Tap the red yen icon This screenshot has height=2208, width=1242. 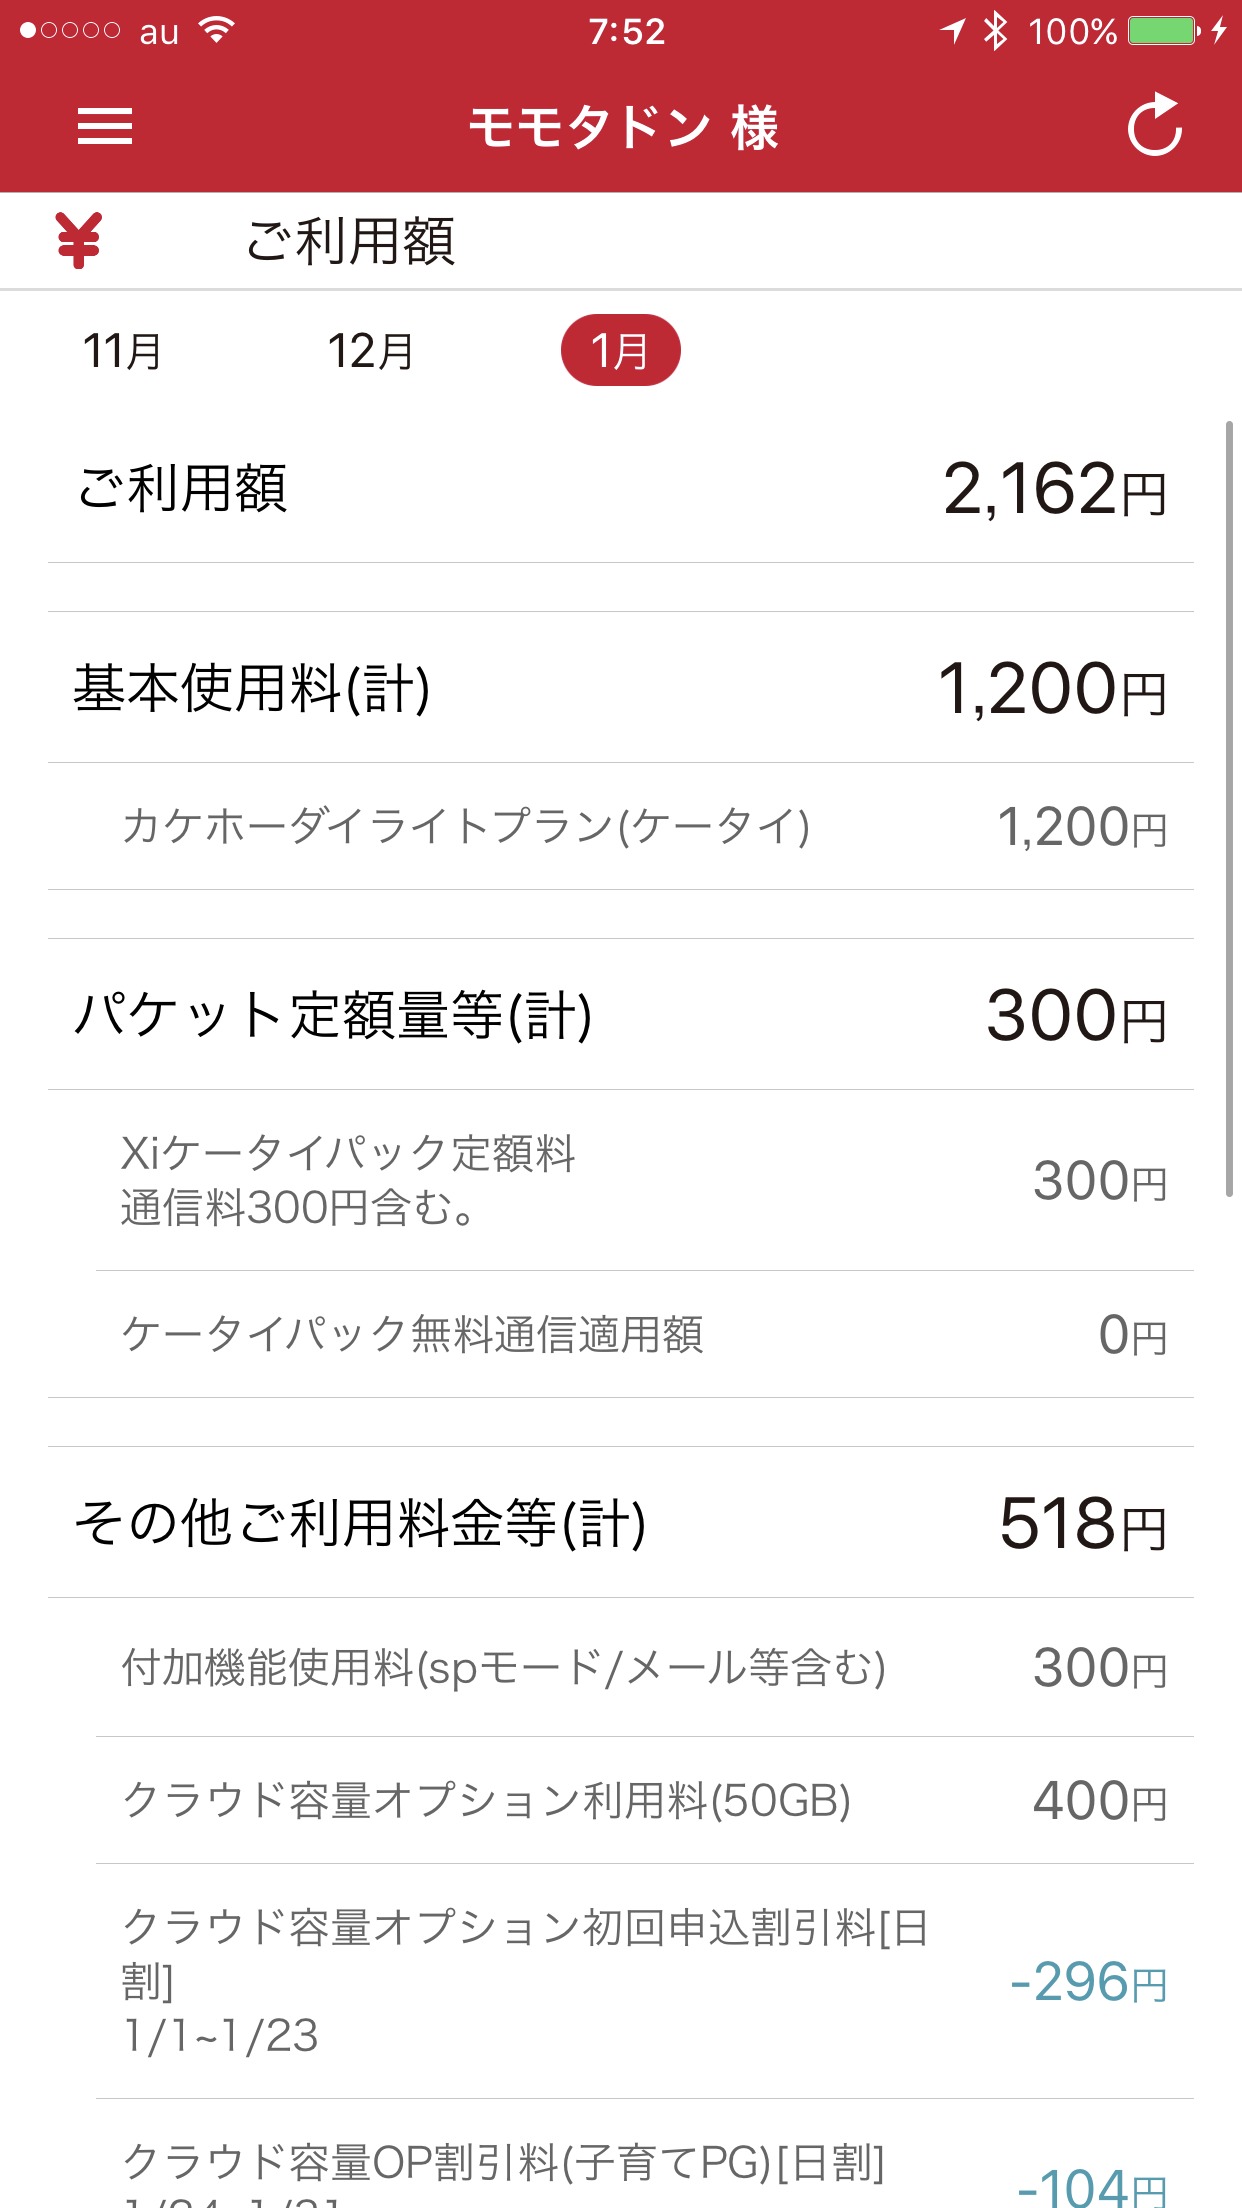tap(78, 240)
